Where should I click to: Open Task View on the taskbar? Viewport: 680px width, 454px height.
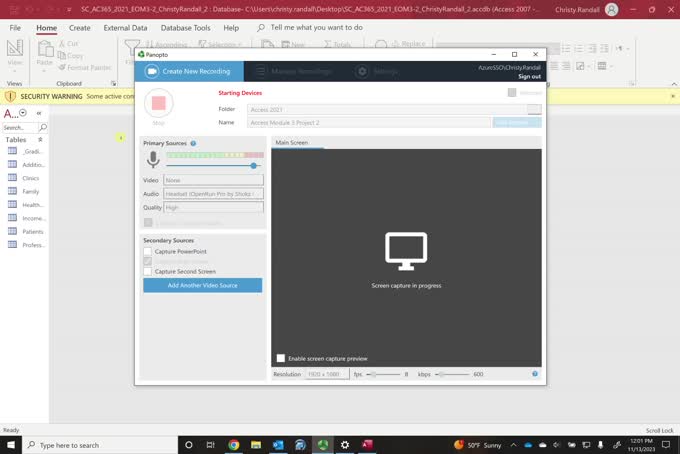click(x=211, y=445)
